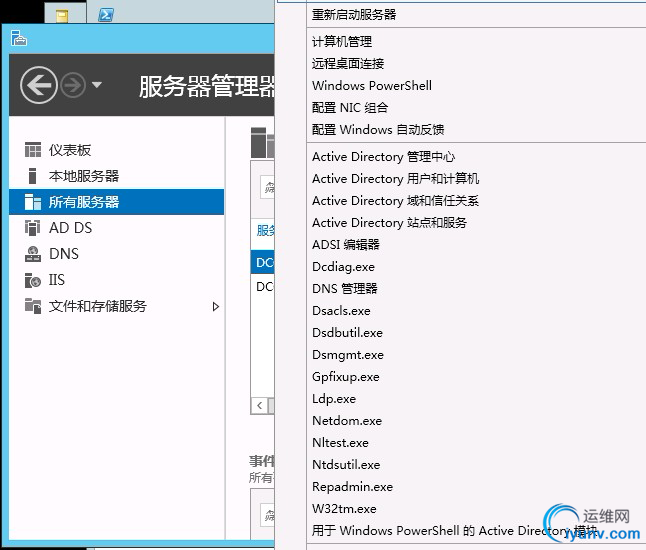Image resolution: width=646 pixels, height=550 pixels.
Task: Open the navigation history dropdown arrow
Action: click(97, 85)
